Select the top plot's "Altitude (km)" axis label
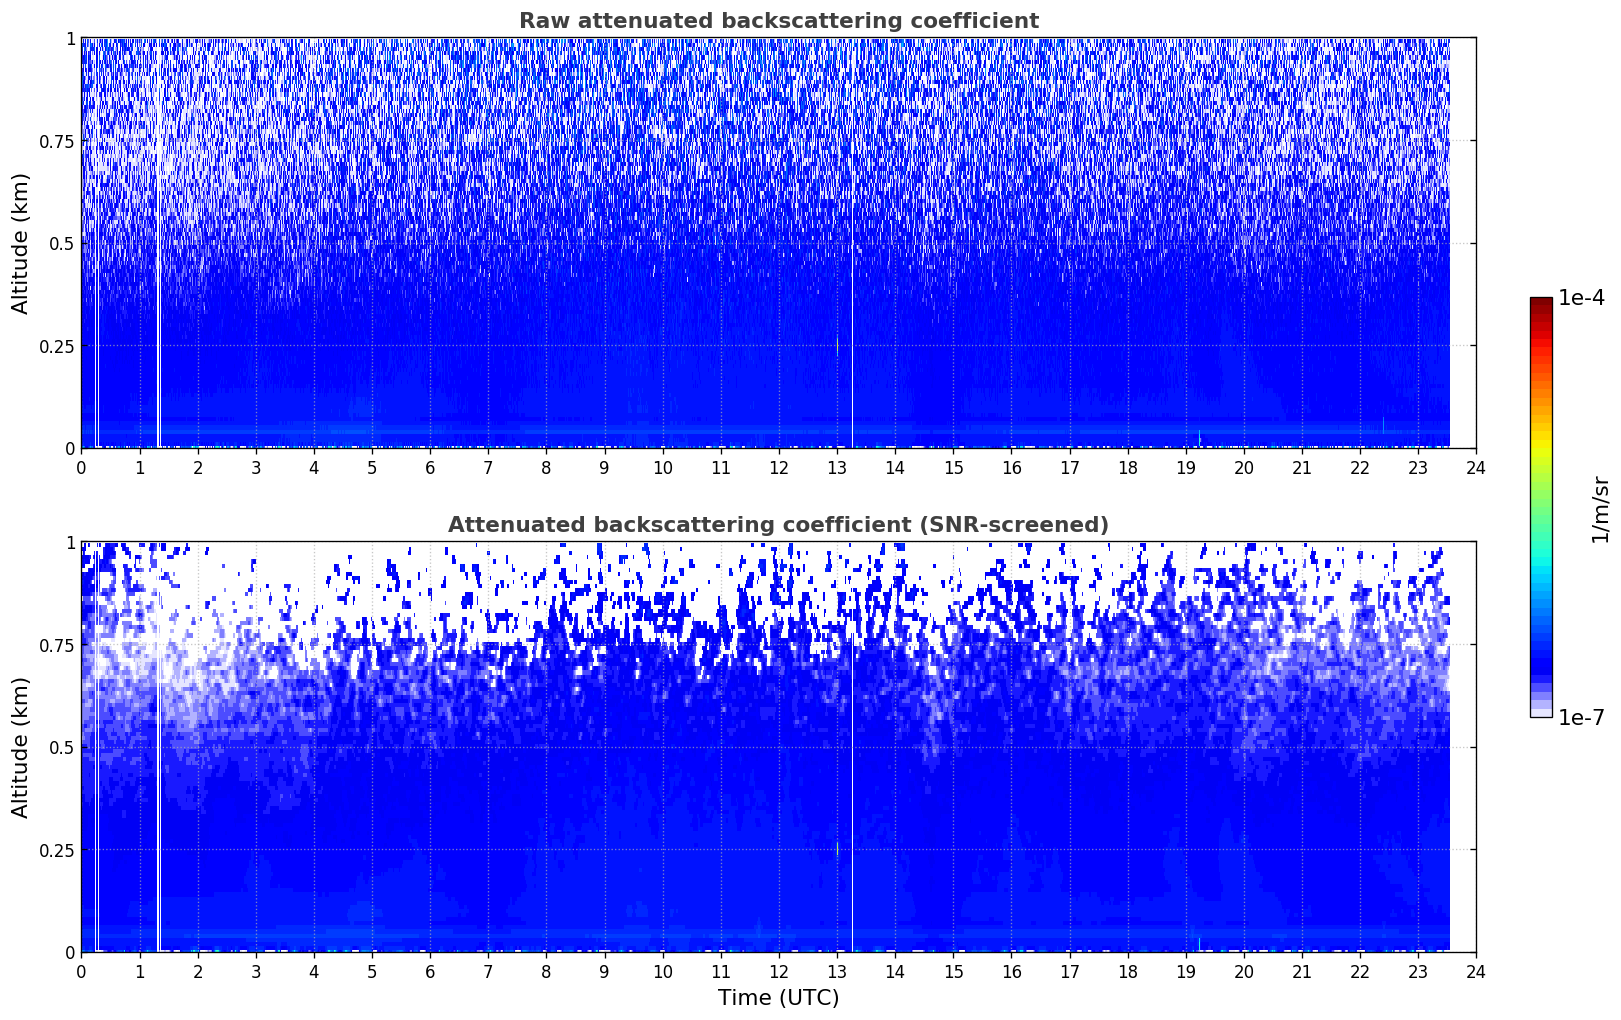 tap(21, 243)
